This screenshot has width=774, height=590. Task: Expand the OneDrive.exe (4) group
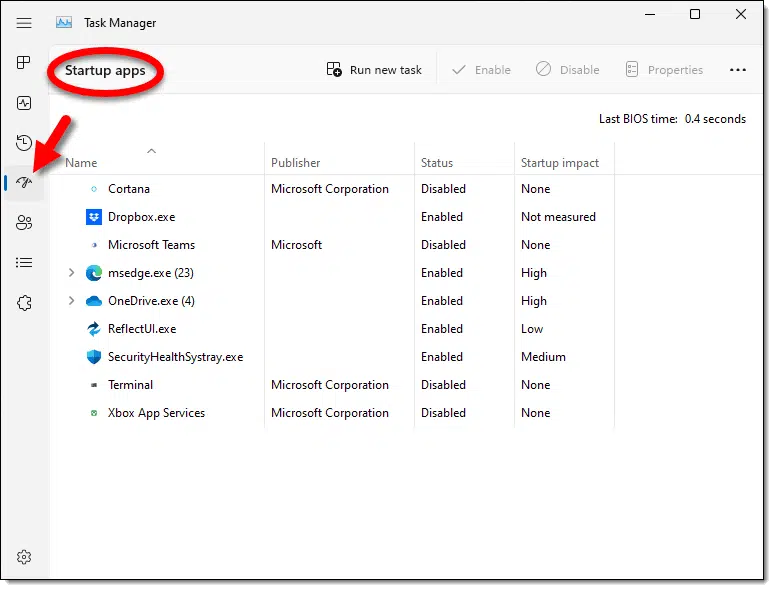pos(72,301)
